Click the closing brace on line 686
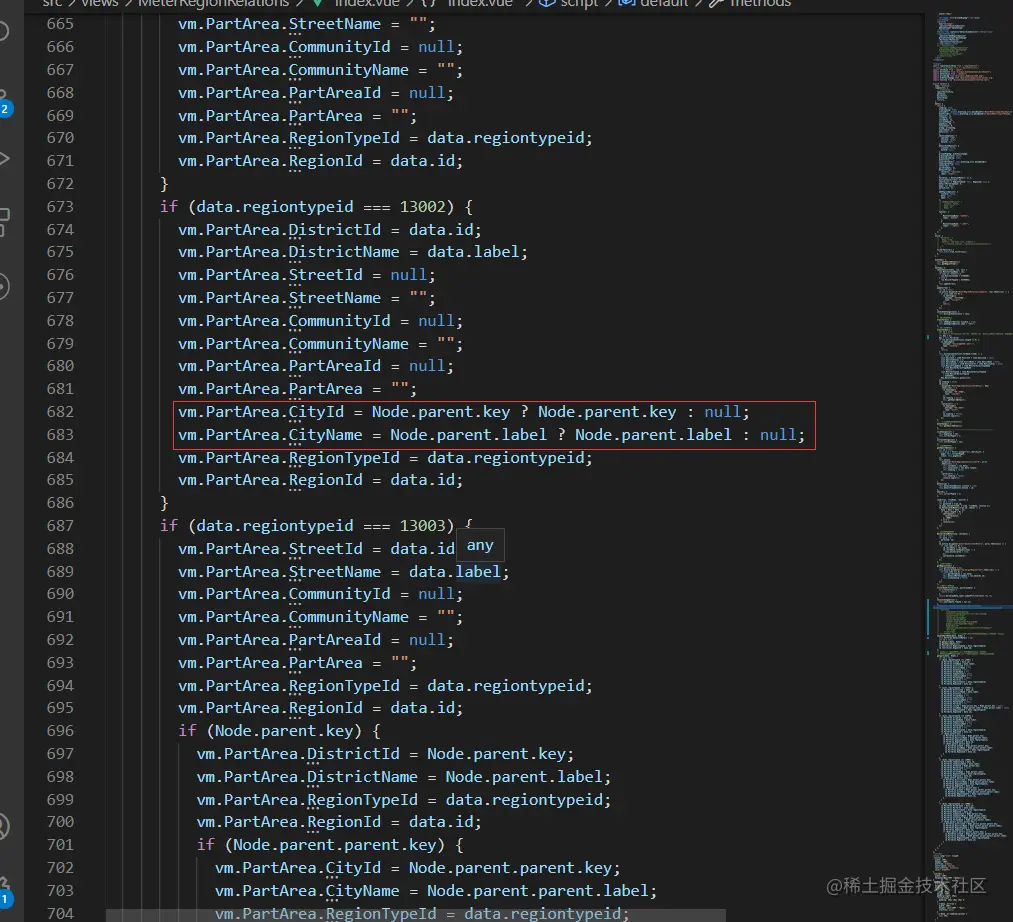Screen dimensions: 1013x922 click(x=164, y=503)
